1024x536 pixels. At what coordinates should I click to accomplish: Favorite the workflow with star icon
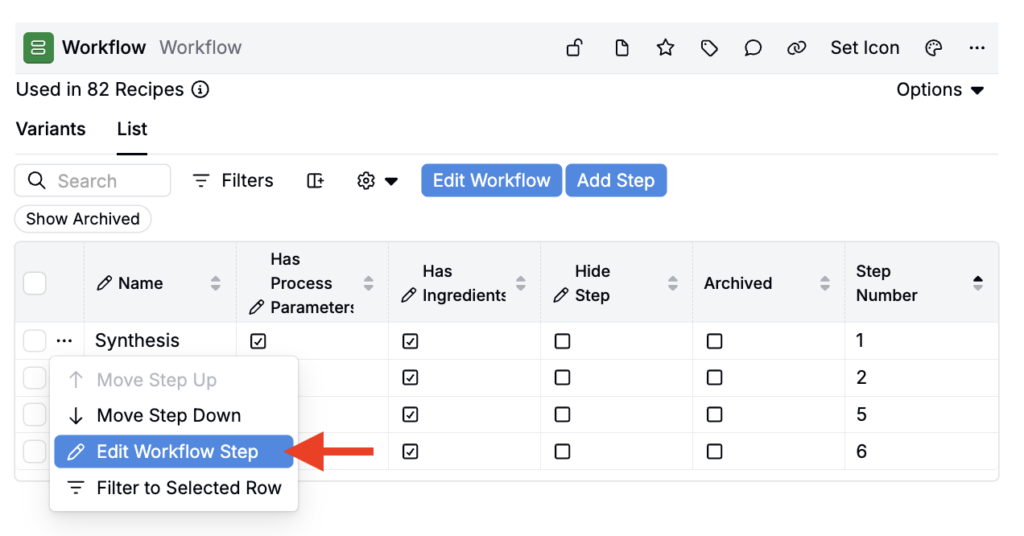coord(665,48)
